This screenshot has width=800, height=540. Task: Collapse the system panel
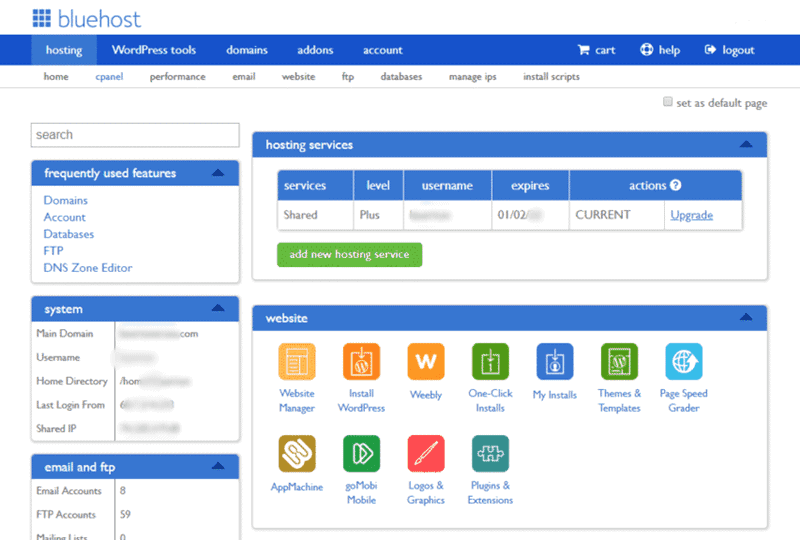(218, 308)
